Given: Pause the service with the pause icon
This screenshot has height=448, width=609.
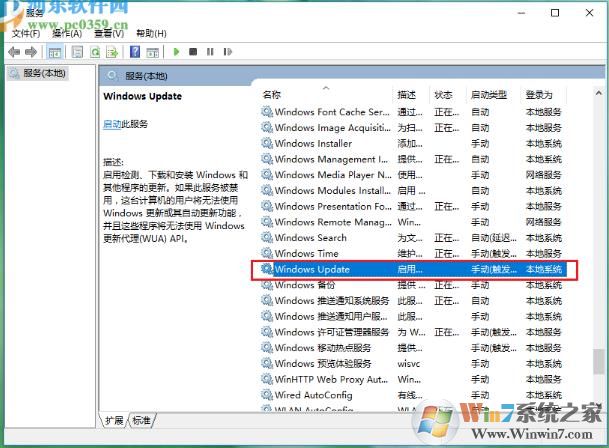Looking at the screenshot, I should (x=210, y=52).
